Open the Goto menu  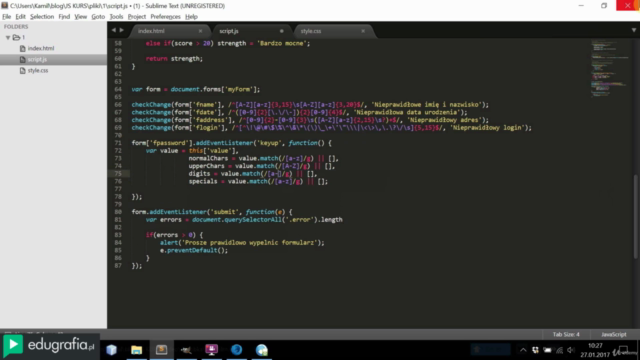tap(98, 17)
